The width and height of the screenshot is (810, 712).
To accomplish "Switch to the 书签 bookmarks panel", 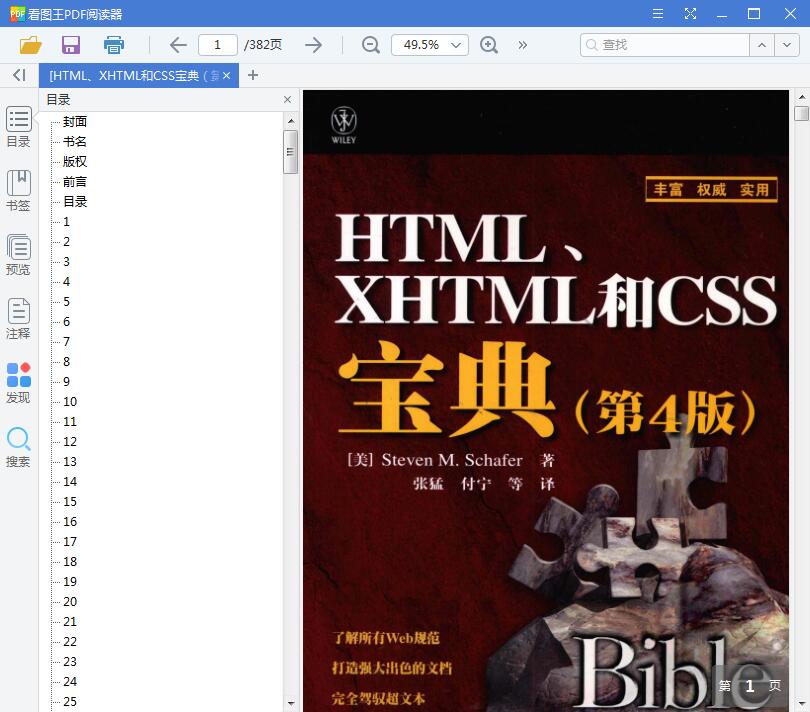I will coord(18,189).
